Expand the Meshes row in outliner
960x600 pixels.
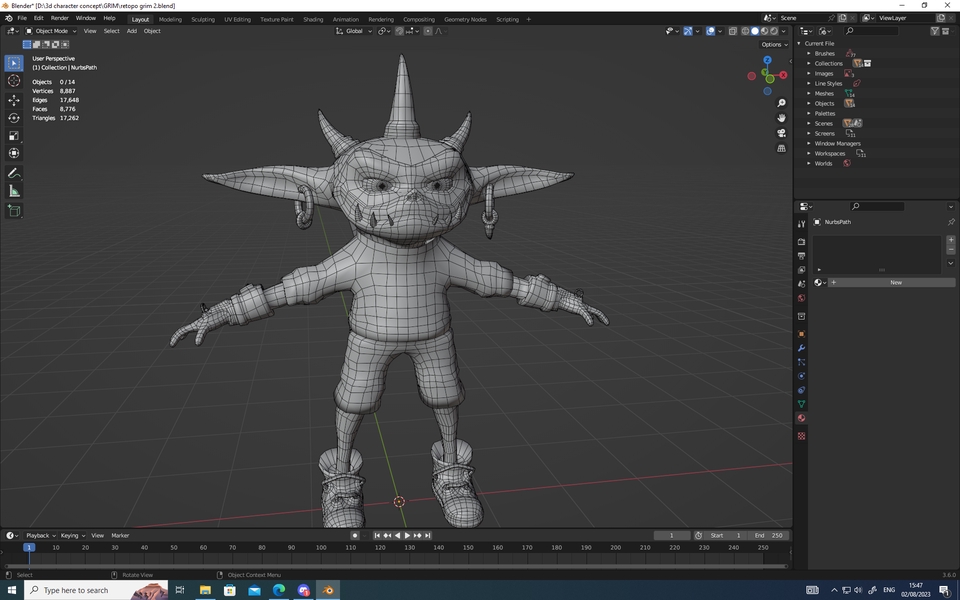pyautogui.click(x=809, y=94)
